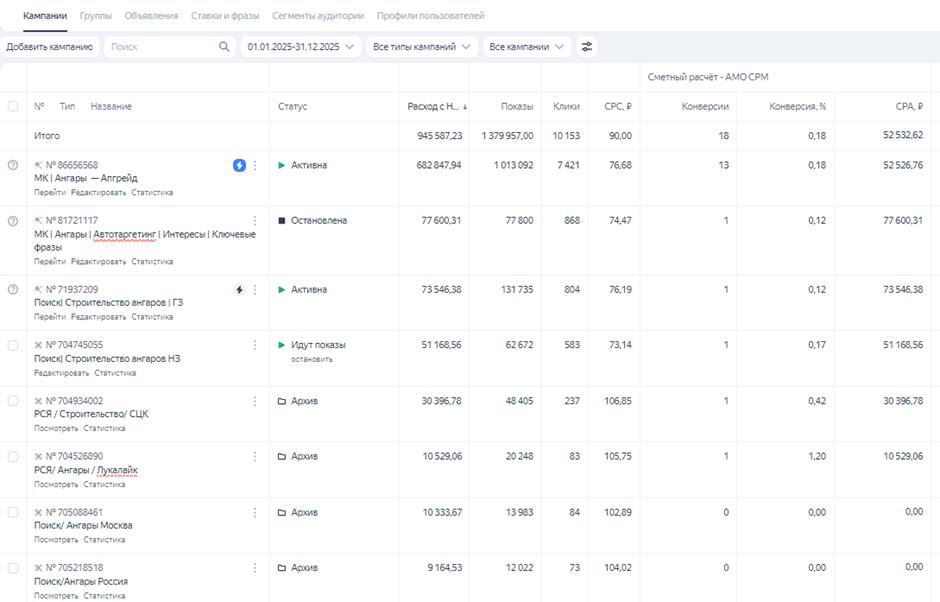Click the filter settings icon in toolbar

587,47
